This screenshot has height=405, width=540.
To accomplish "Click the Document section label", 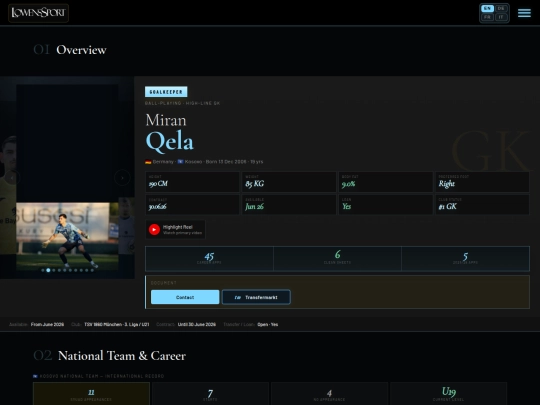I will coord(164,283).
